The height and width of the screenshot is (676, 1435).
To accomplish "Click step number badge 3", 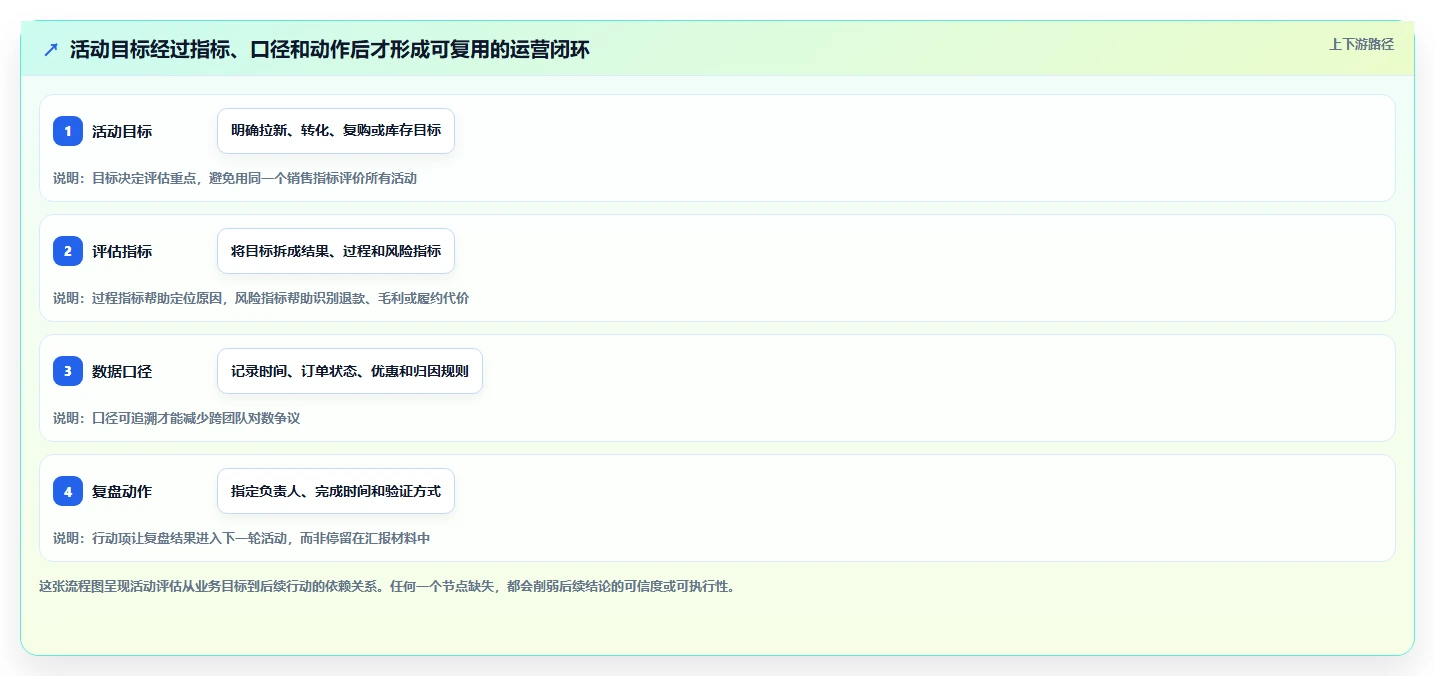I will pyautogui.click(x=68, y=371).
